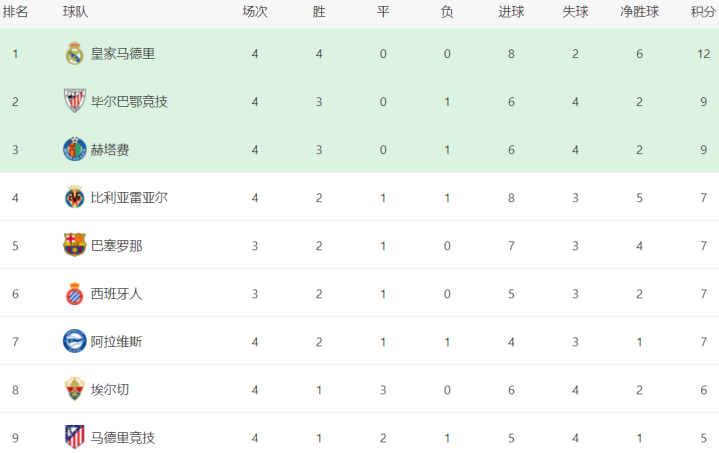Click the 西班牙人 team name

116,293
